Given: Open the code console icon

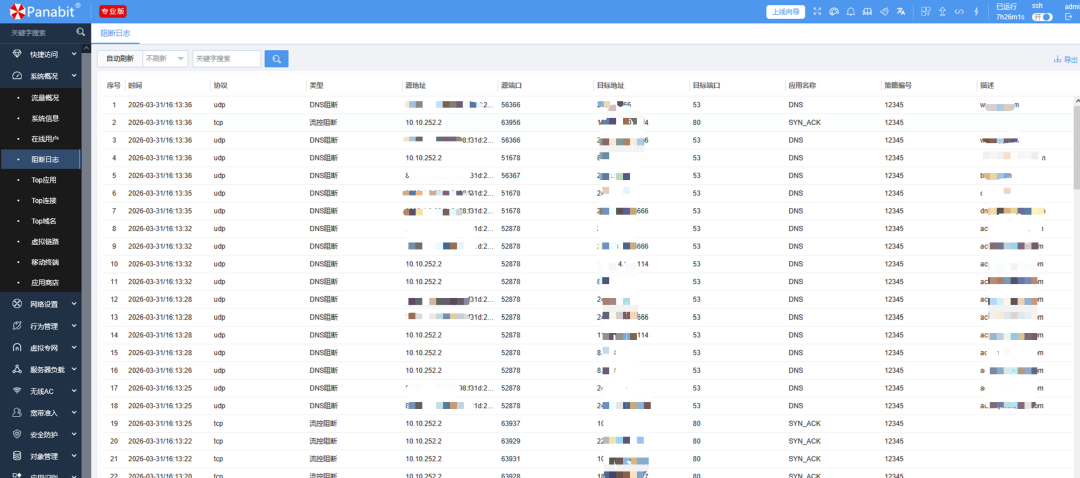Looking at the screenshot, I should click(x=959, y=12).
